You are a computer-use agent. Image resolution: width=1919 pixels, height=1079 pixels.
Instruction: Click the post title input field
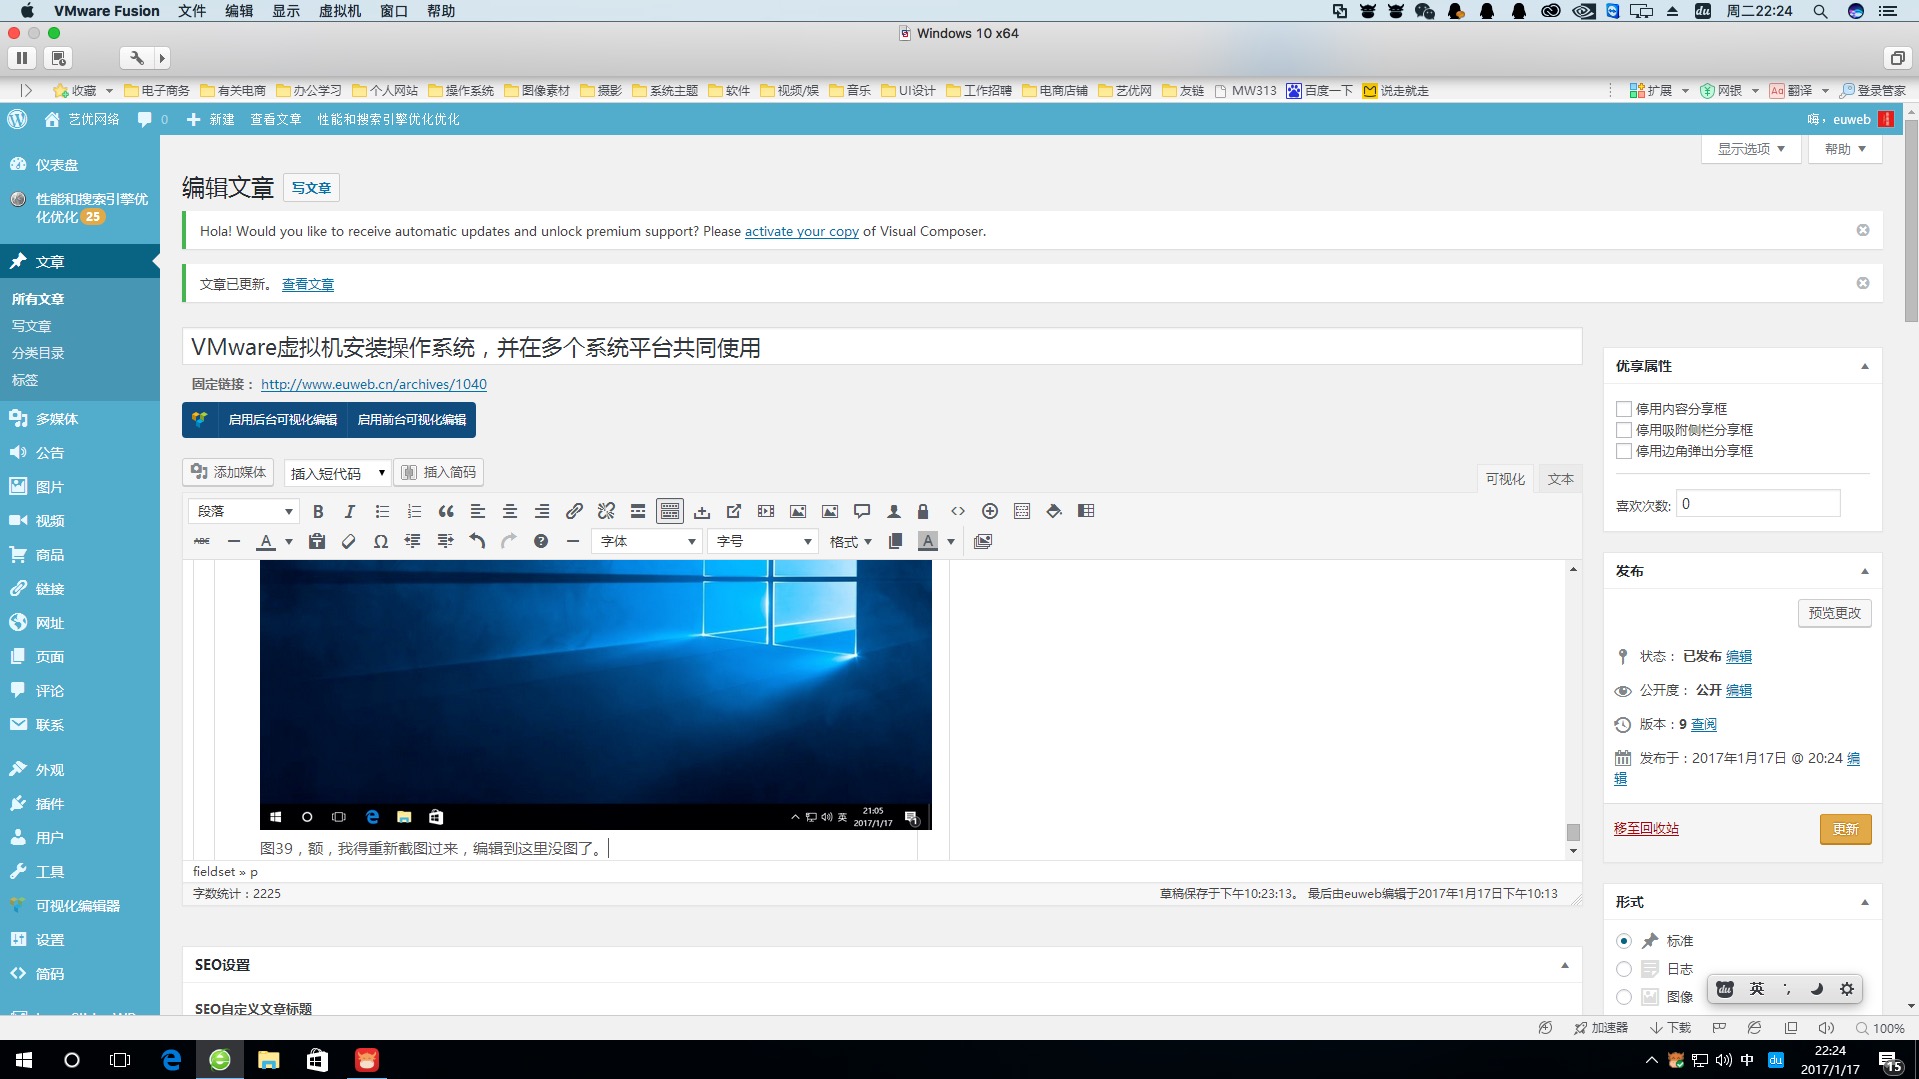pyautogui.click(x=882, y=347)
